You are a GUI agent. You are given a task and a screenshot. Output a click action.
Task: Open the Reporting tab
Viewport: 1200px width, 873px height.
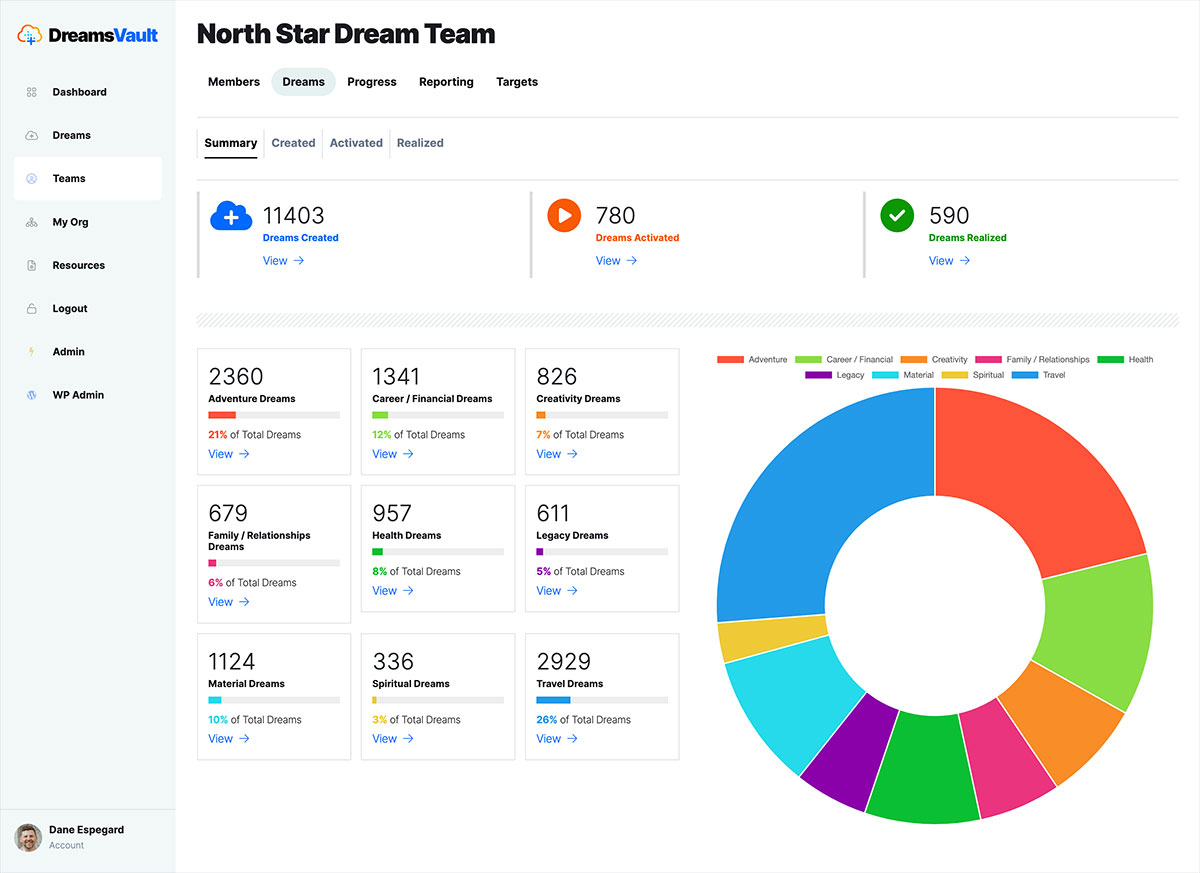click(446, 82)
